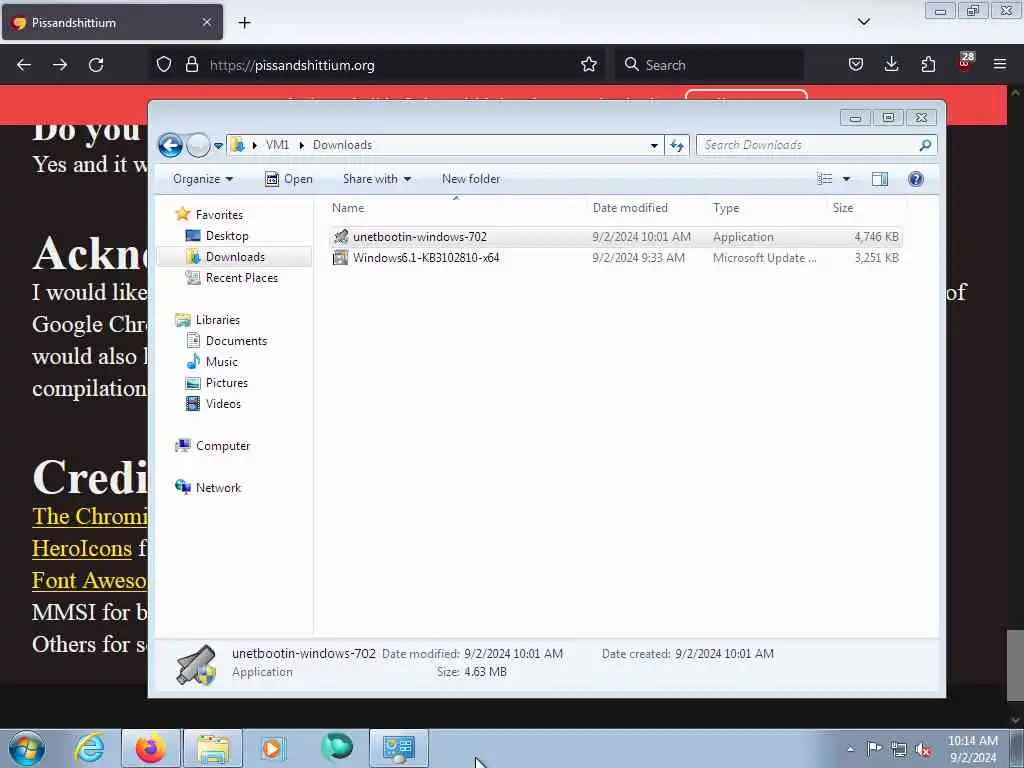Viewport: 1024px width, 768px height.
Task: Click the Explorer forward navigation button
Action: tap(198, 145)
